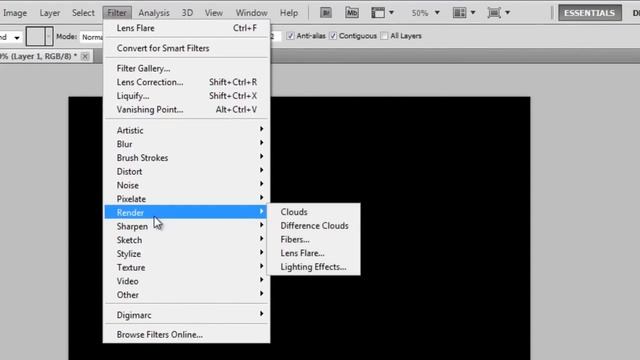Open the fill source dropdown arrow
The width and height of the screenshot is (640, 360).
click(x=17, y=38)
